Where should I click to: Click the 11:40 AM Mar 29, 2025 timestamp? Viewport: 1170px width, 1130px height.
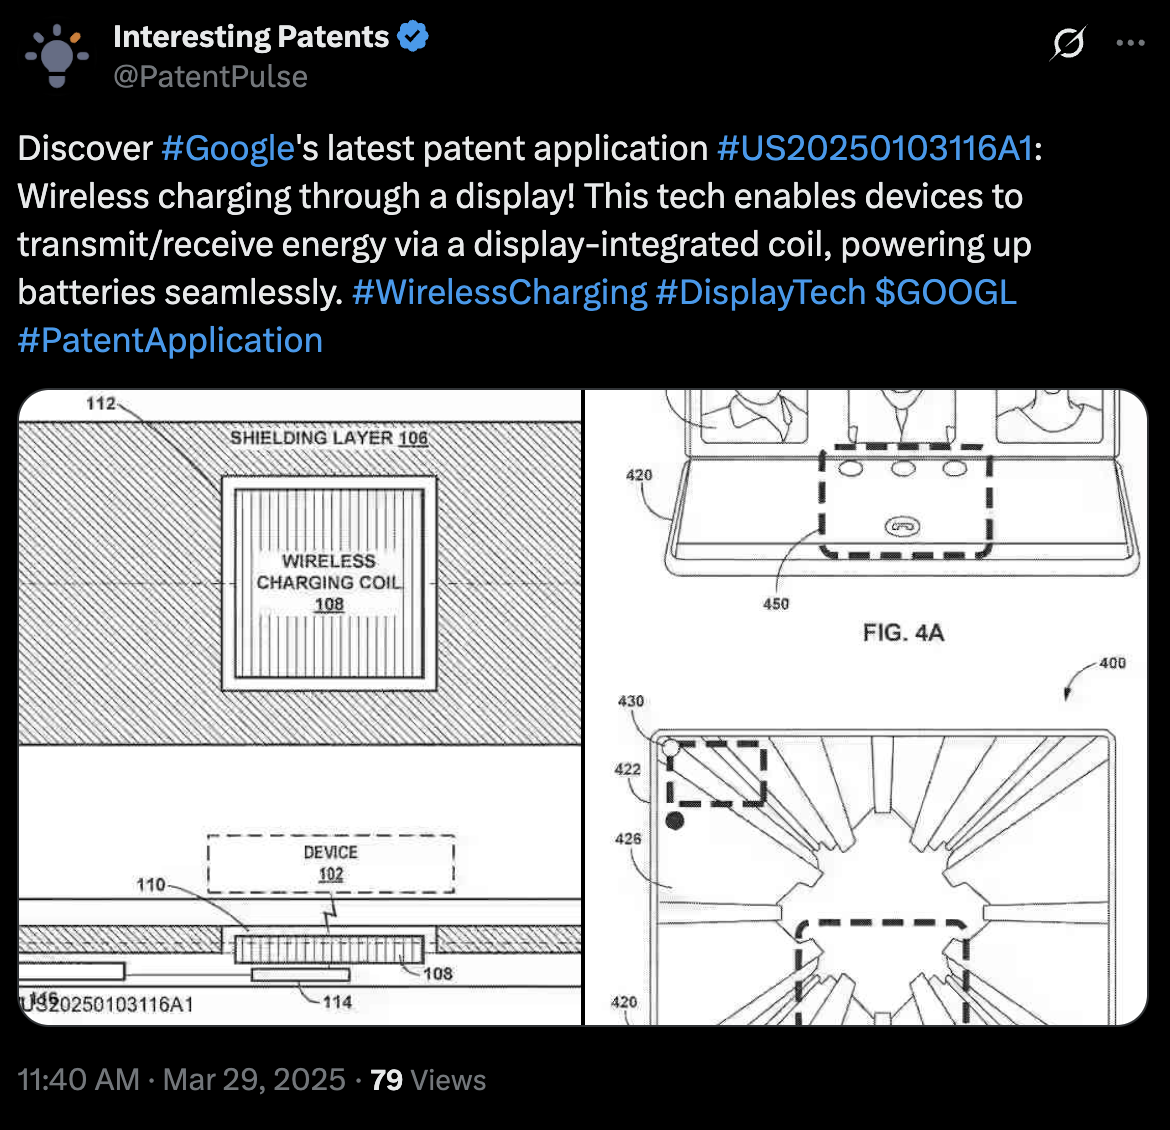pos(181,1079)
